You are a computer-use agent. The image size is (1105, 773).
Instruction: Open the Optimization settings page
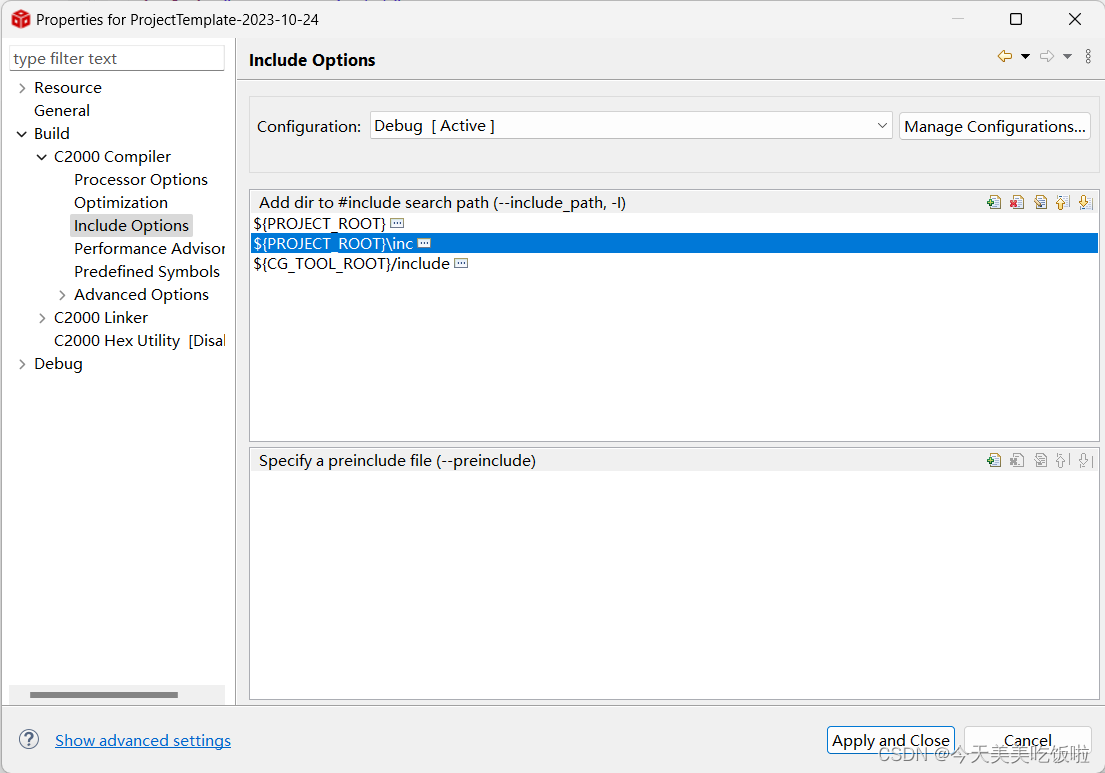121,203
